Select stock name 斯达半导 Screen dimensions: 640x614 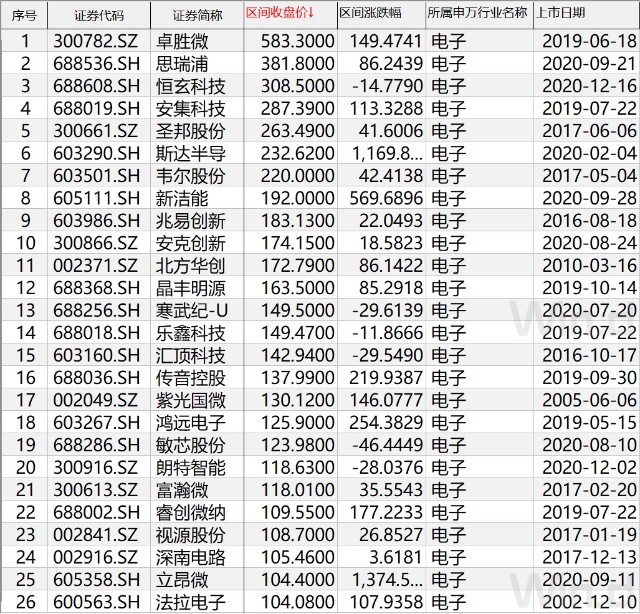pyautogui.click(x=191, y=154)
